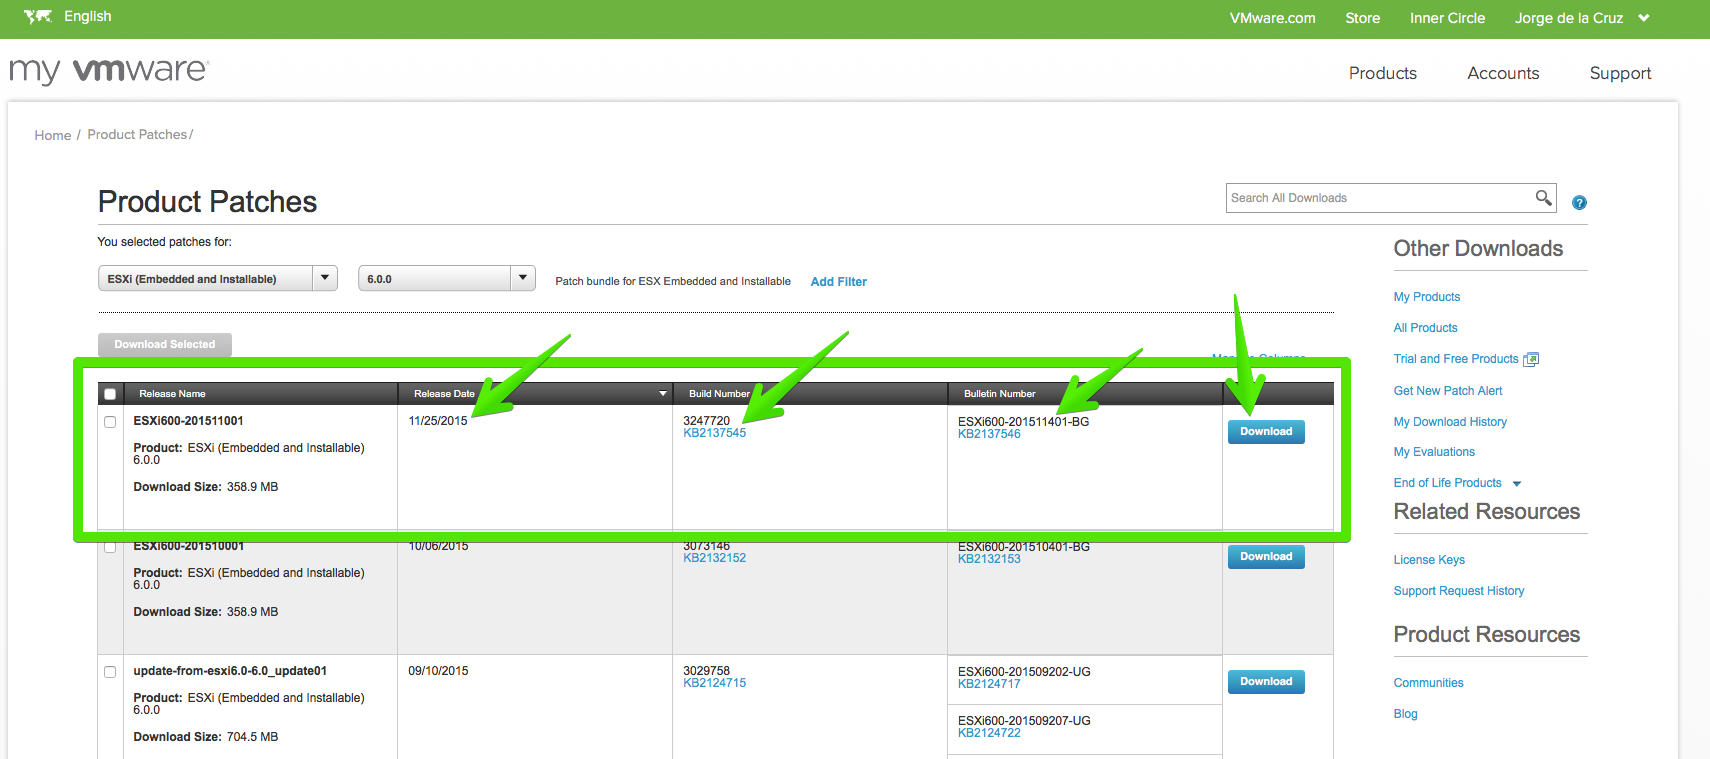Open the License Keys link
This screenshot has height=759, width=1710.
[x=1429, y=560]
